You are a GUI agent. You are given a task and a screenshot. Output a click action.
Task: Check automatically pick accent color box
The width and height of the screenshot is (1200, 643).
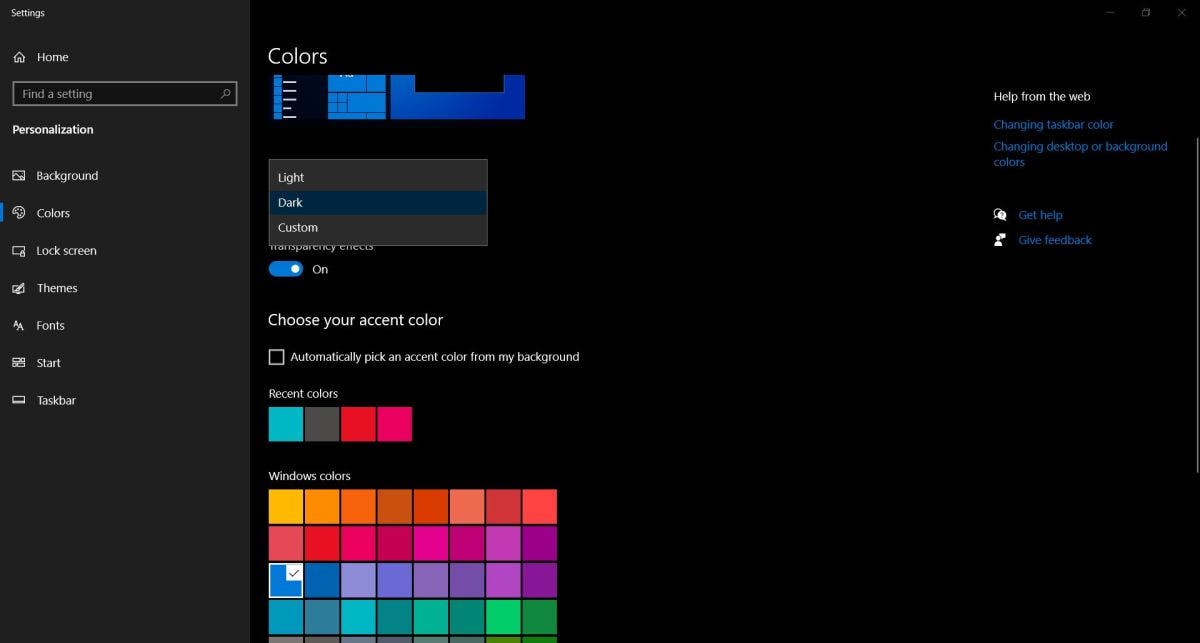pos(277,357)
